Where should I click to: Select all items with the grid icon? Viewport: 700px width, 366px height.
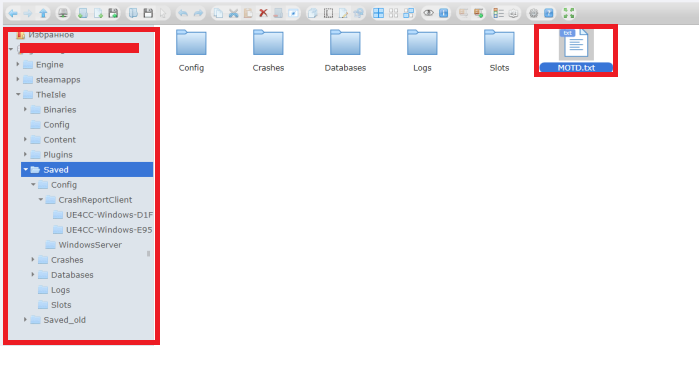pos(379,13)
